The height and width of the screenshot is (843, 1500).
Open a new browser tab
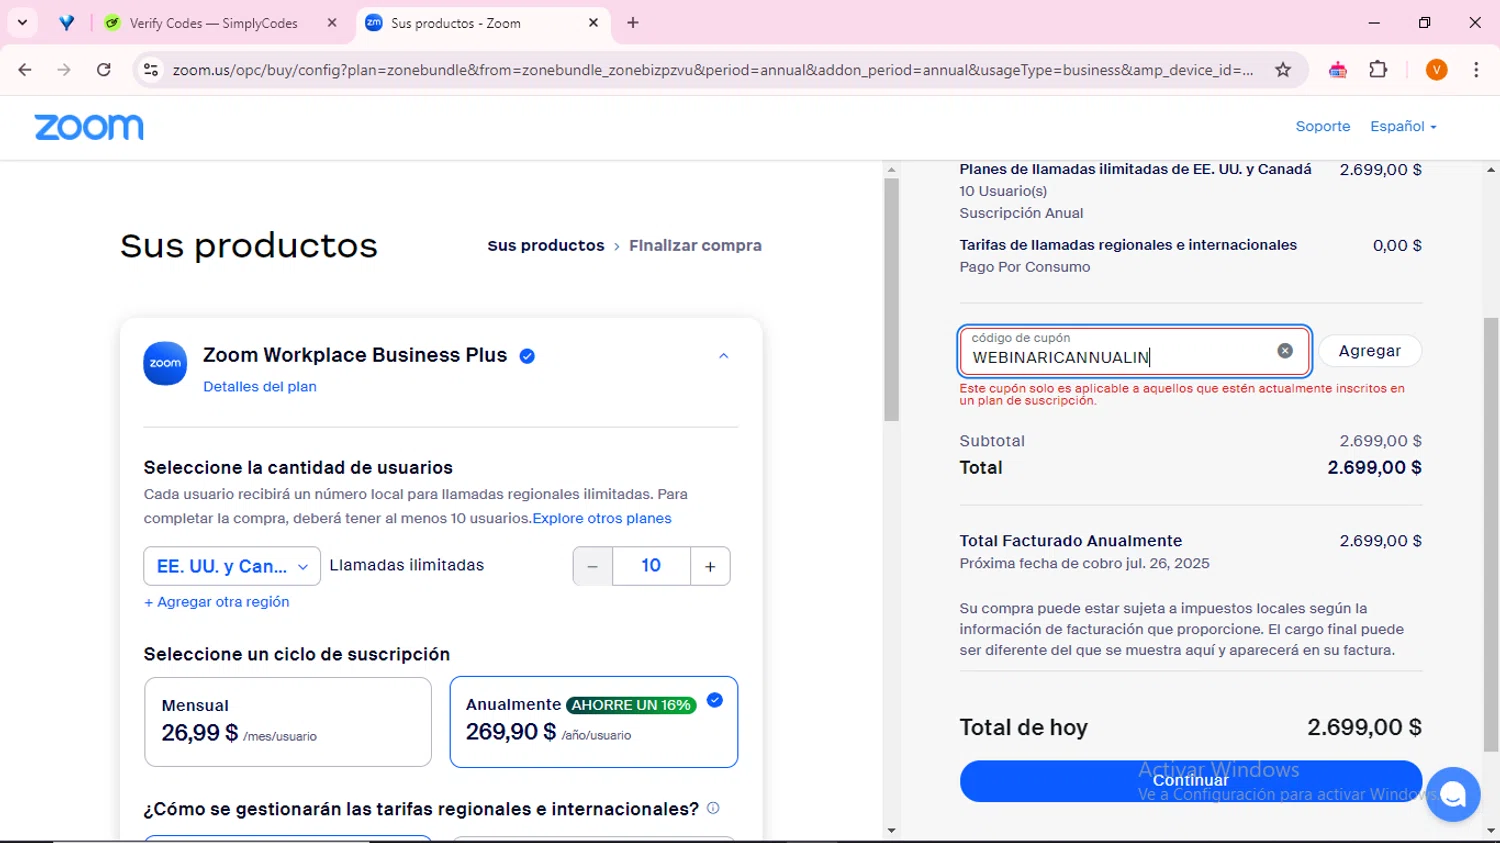coord(633,23)
